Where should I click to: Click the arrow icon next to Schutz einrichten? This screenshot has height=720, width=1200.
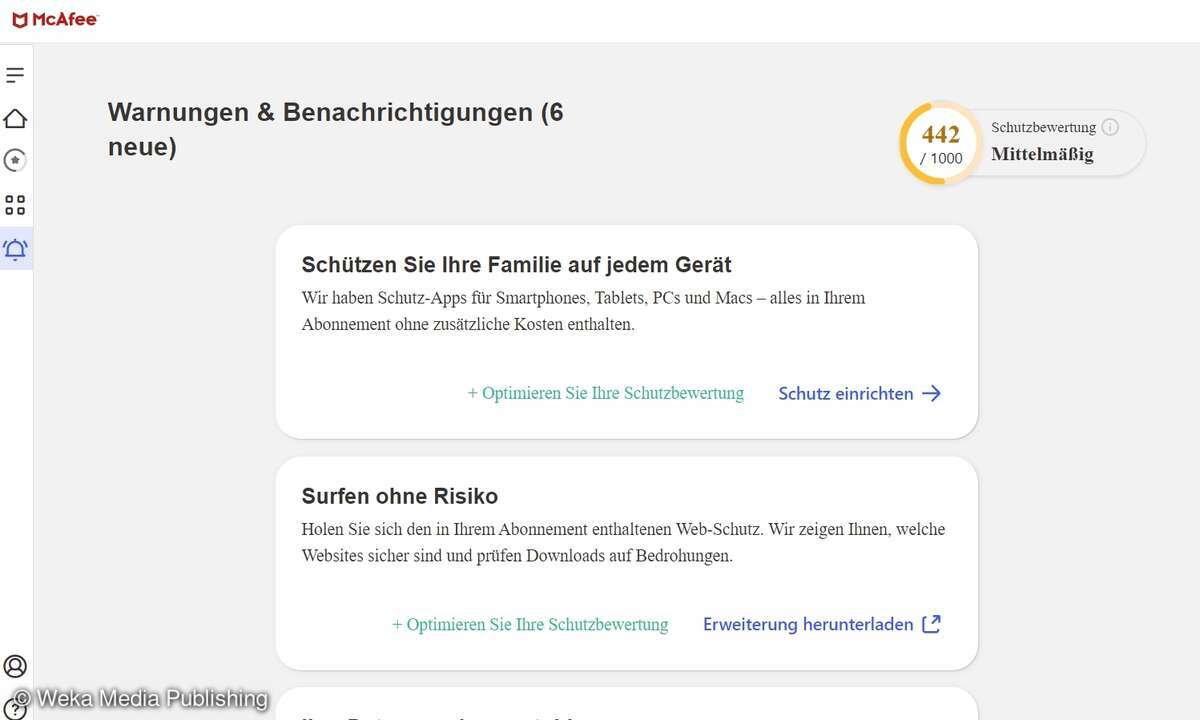pyautogui.click(x=931, y=393)
